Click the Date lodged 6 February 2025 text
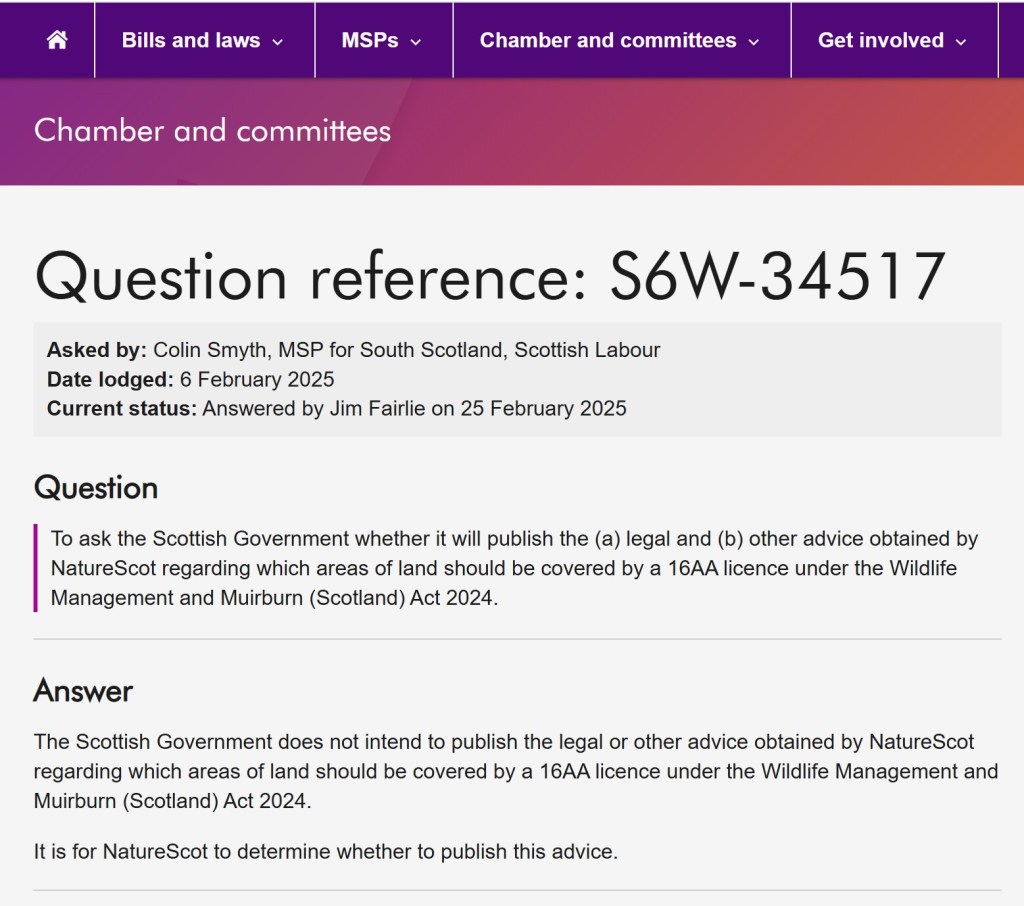 [190, 379]
